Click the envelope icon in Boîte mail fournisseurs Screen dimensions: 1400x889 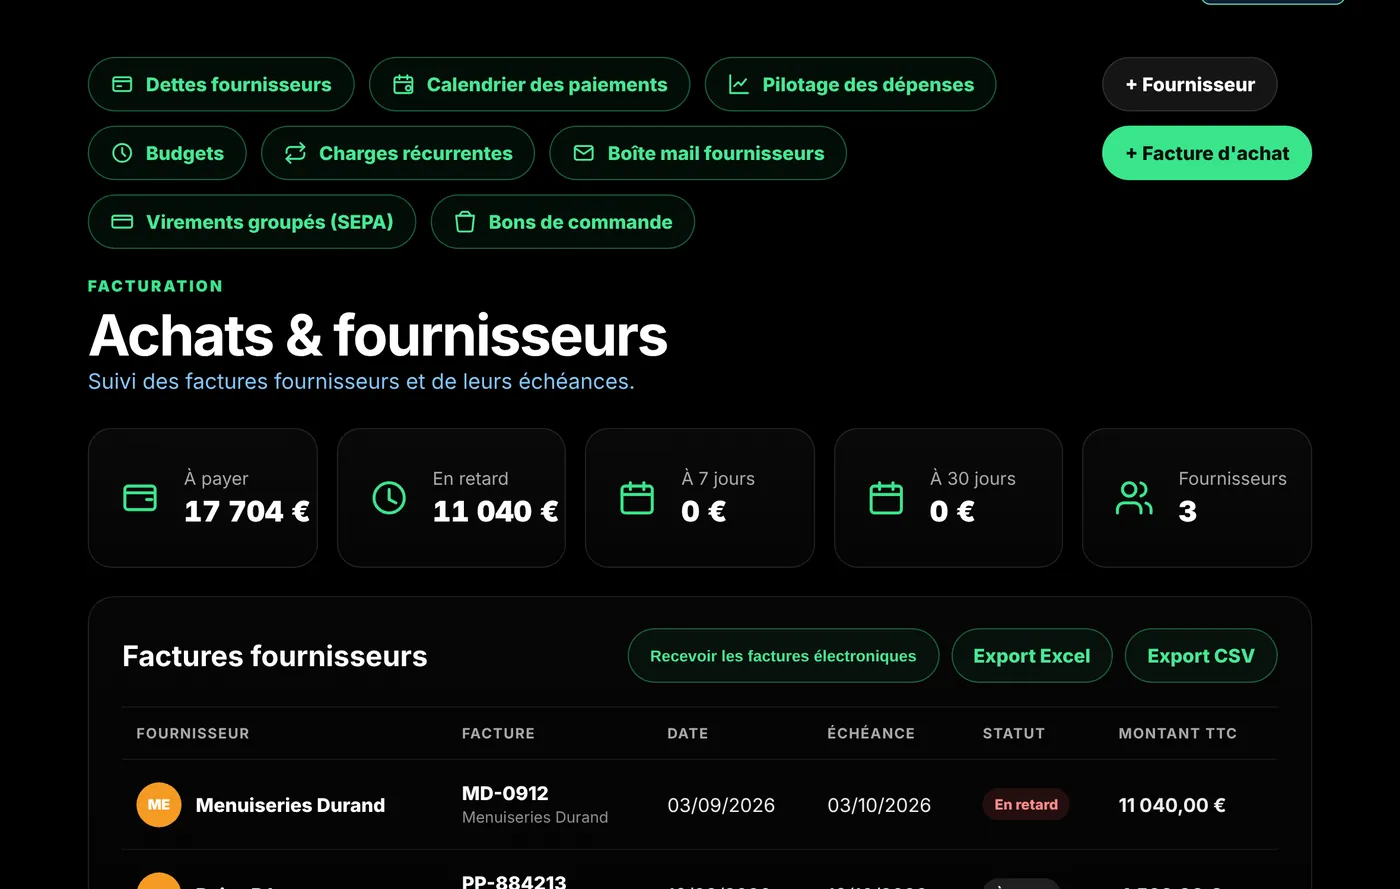[x=584, y=153]
